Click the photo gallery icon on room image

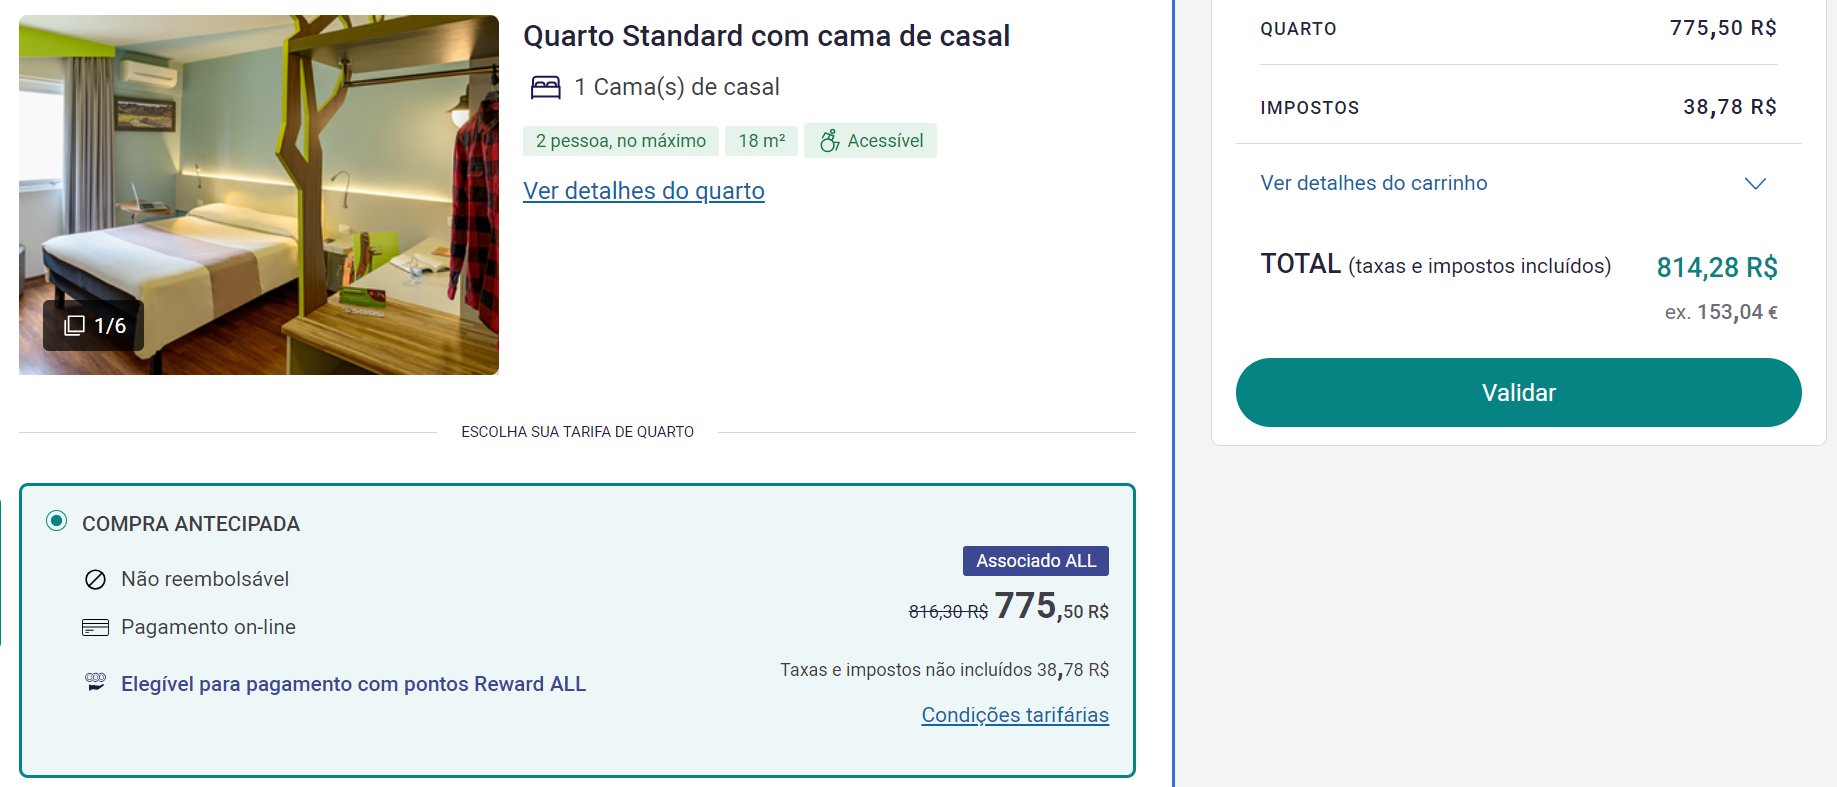[74, 326]
